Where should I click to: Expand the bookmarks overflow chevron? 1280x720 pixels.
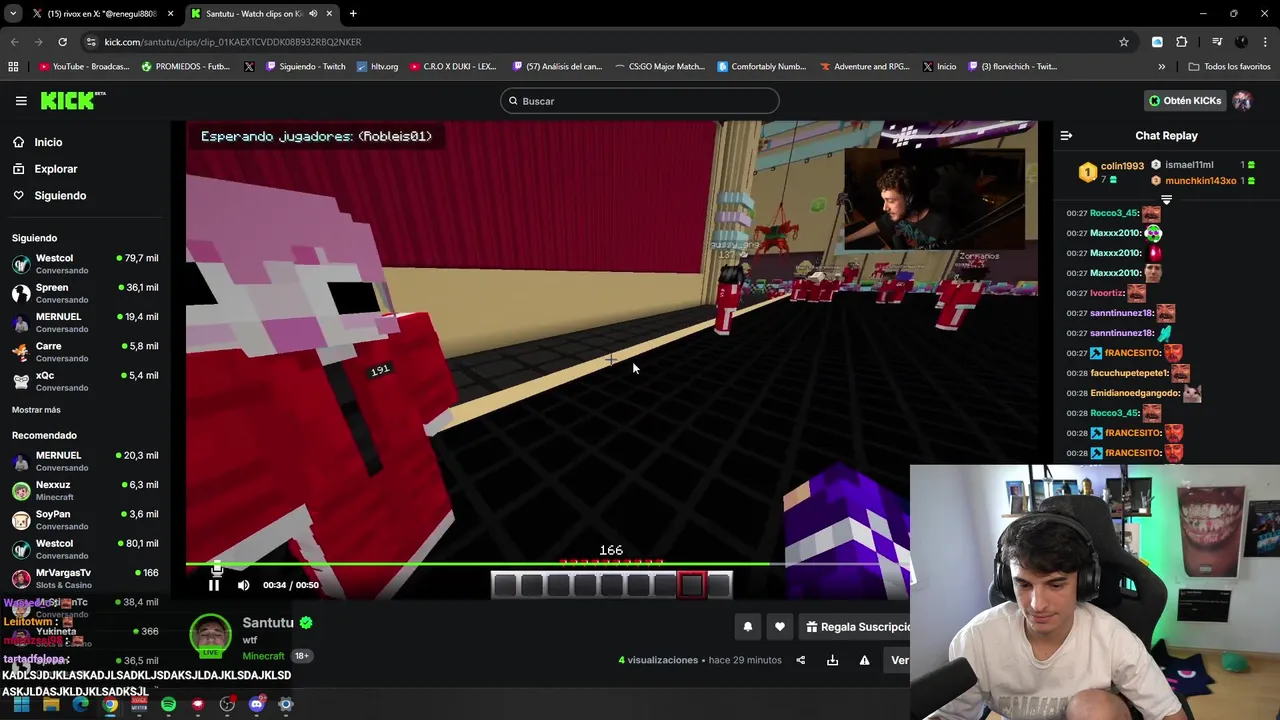click(1162, 67)
